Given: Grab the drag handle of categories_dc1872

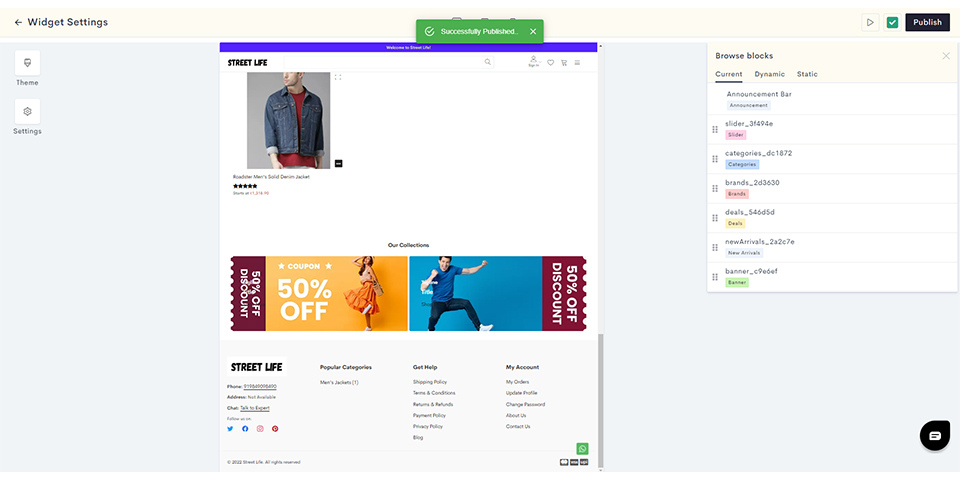Looking at the screenshot, I should click(x=715, y=159).
